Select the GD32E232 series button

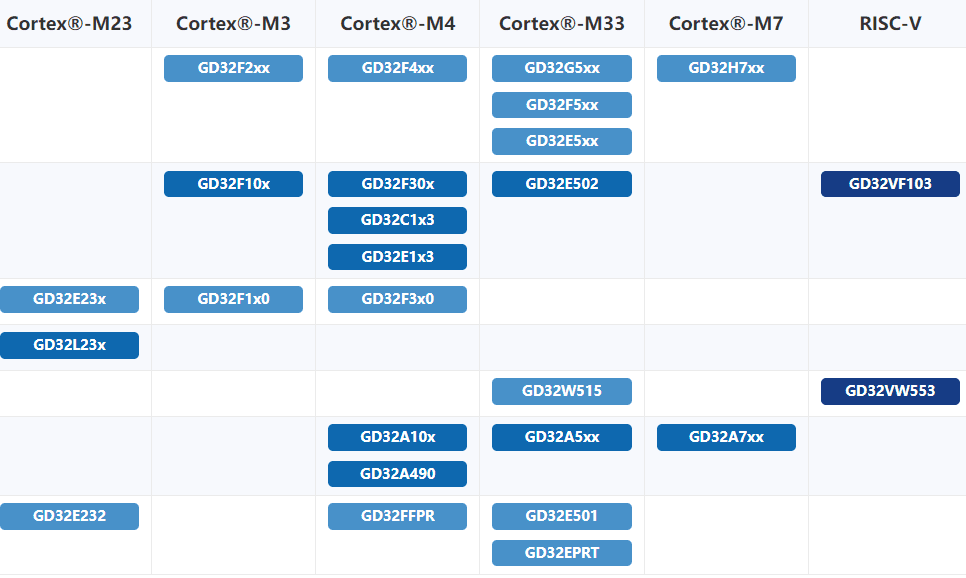pos(69,516)
